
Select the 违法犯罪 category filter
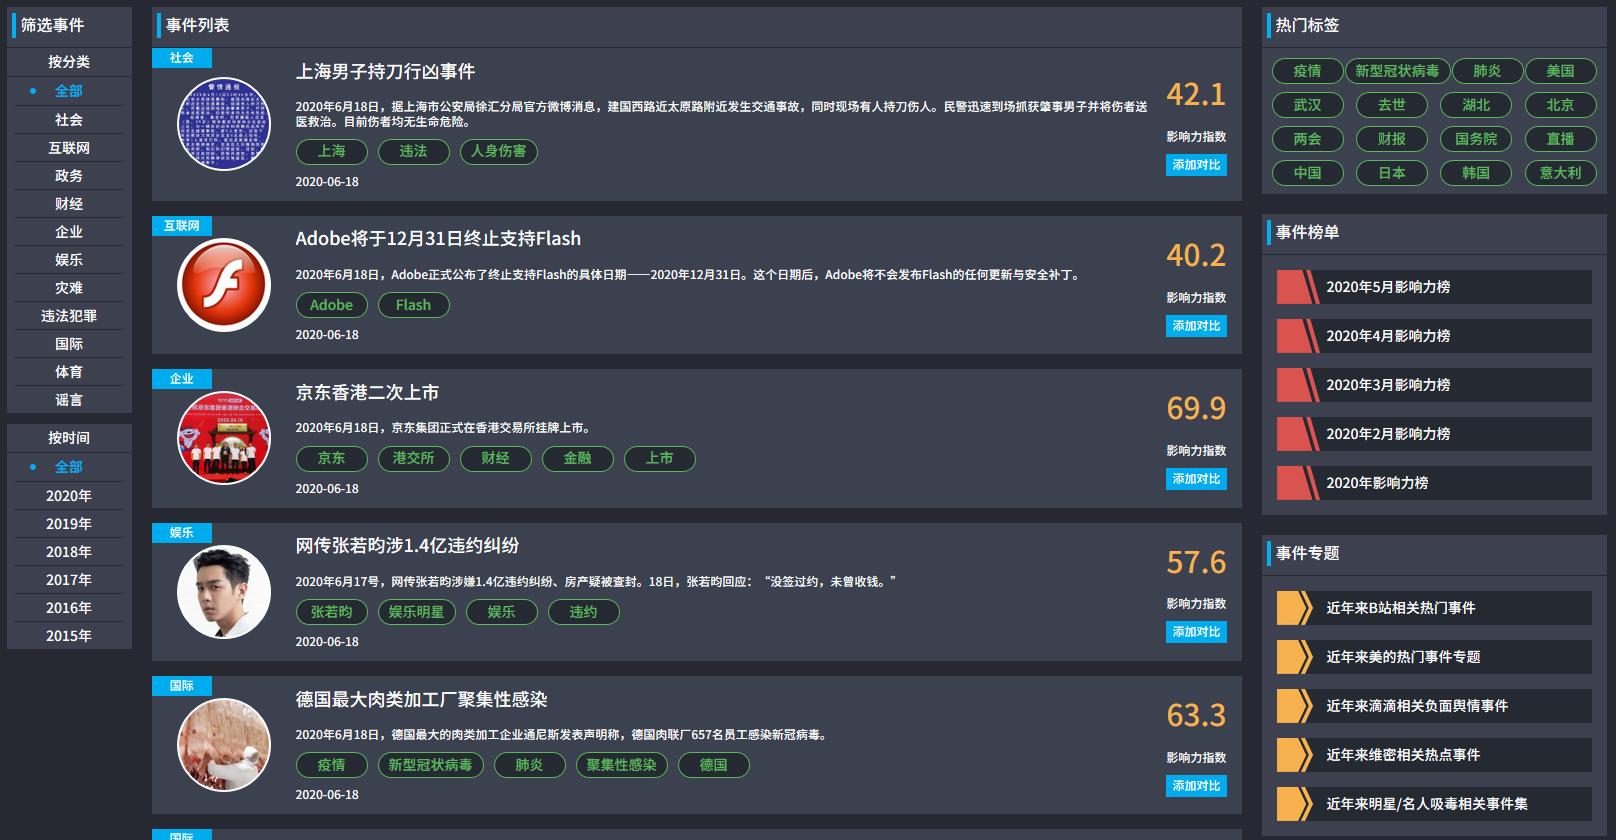click(69, 316)
